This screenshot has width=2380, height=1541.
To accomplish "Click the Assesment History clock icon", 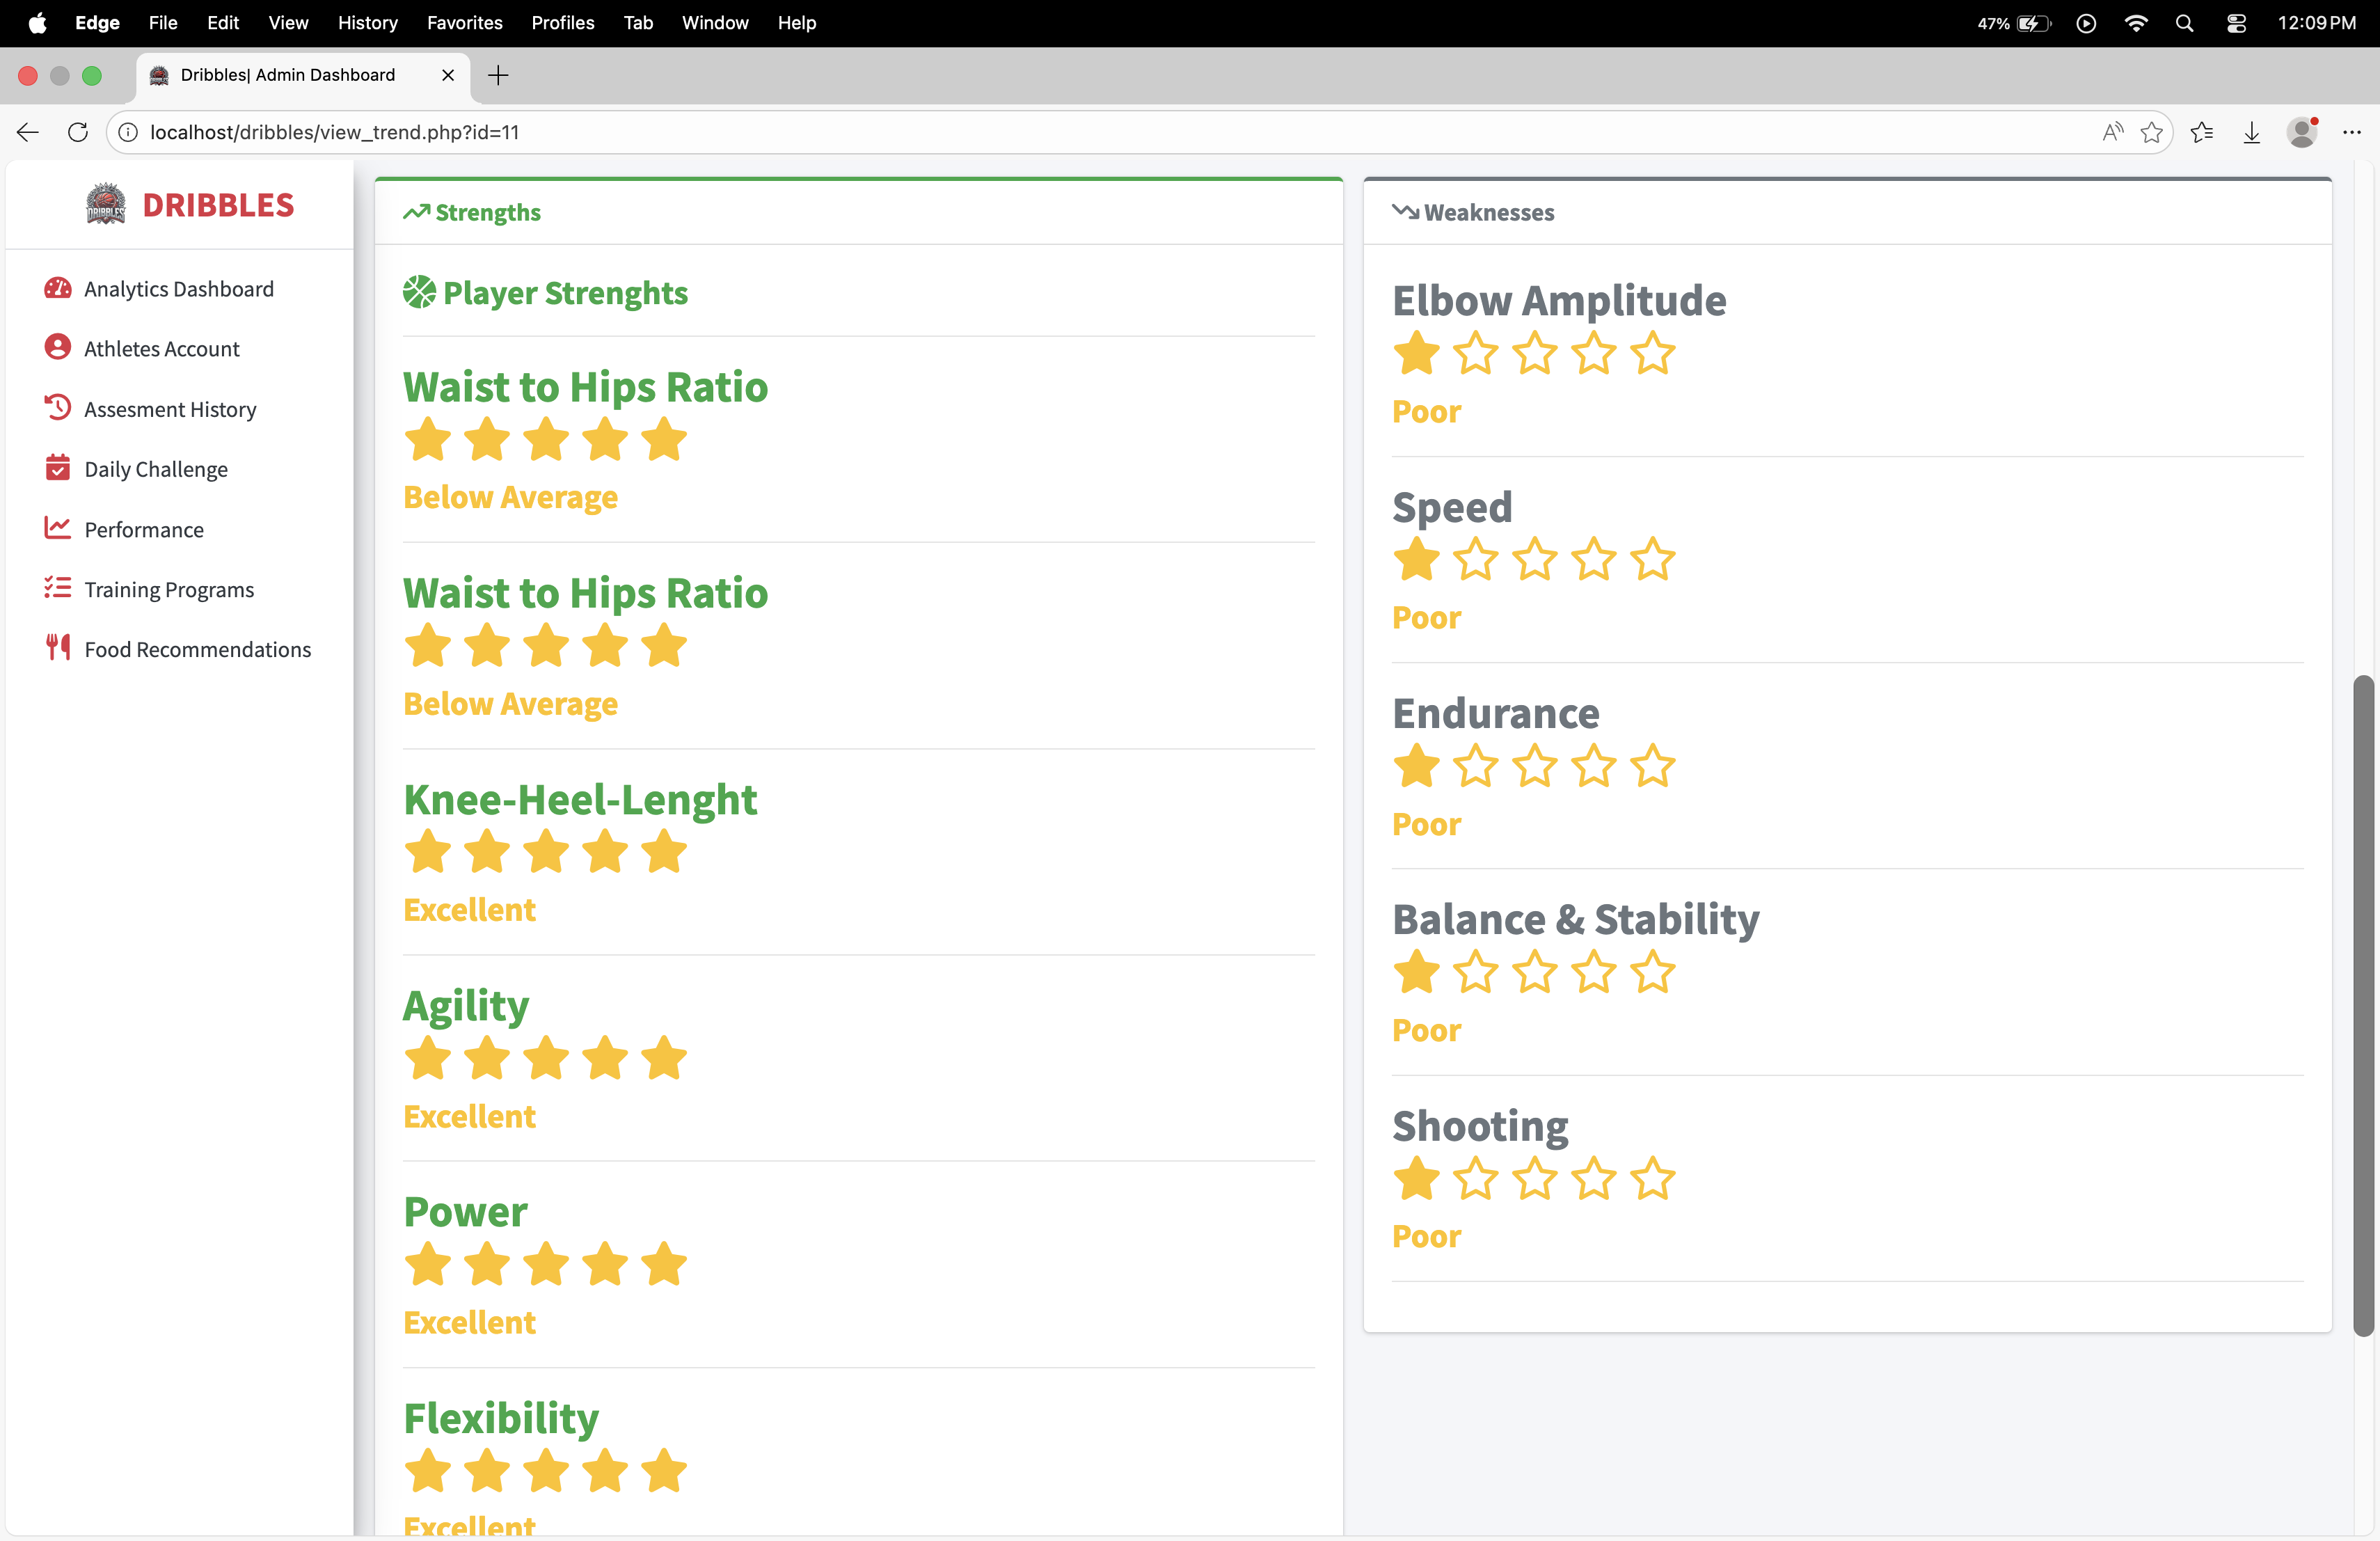I will tap(58, 408).
